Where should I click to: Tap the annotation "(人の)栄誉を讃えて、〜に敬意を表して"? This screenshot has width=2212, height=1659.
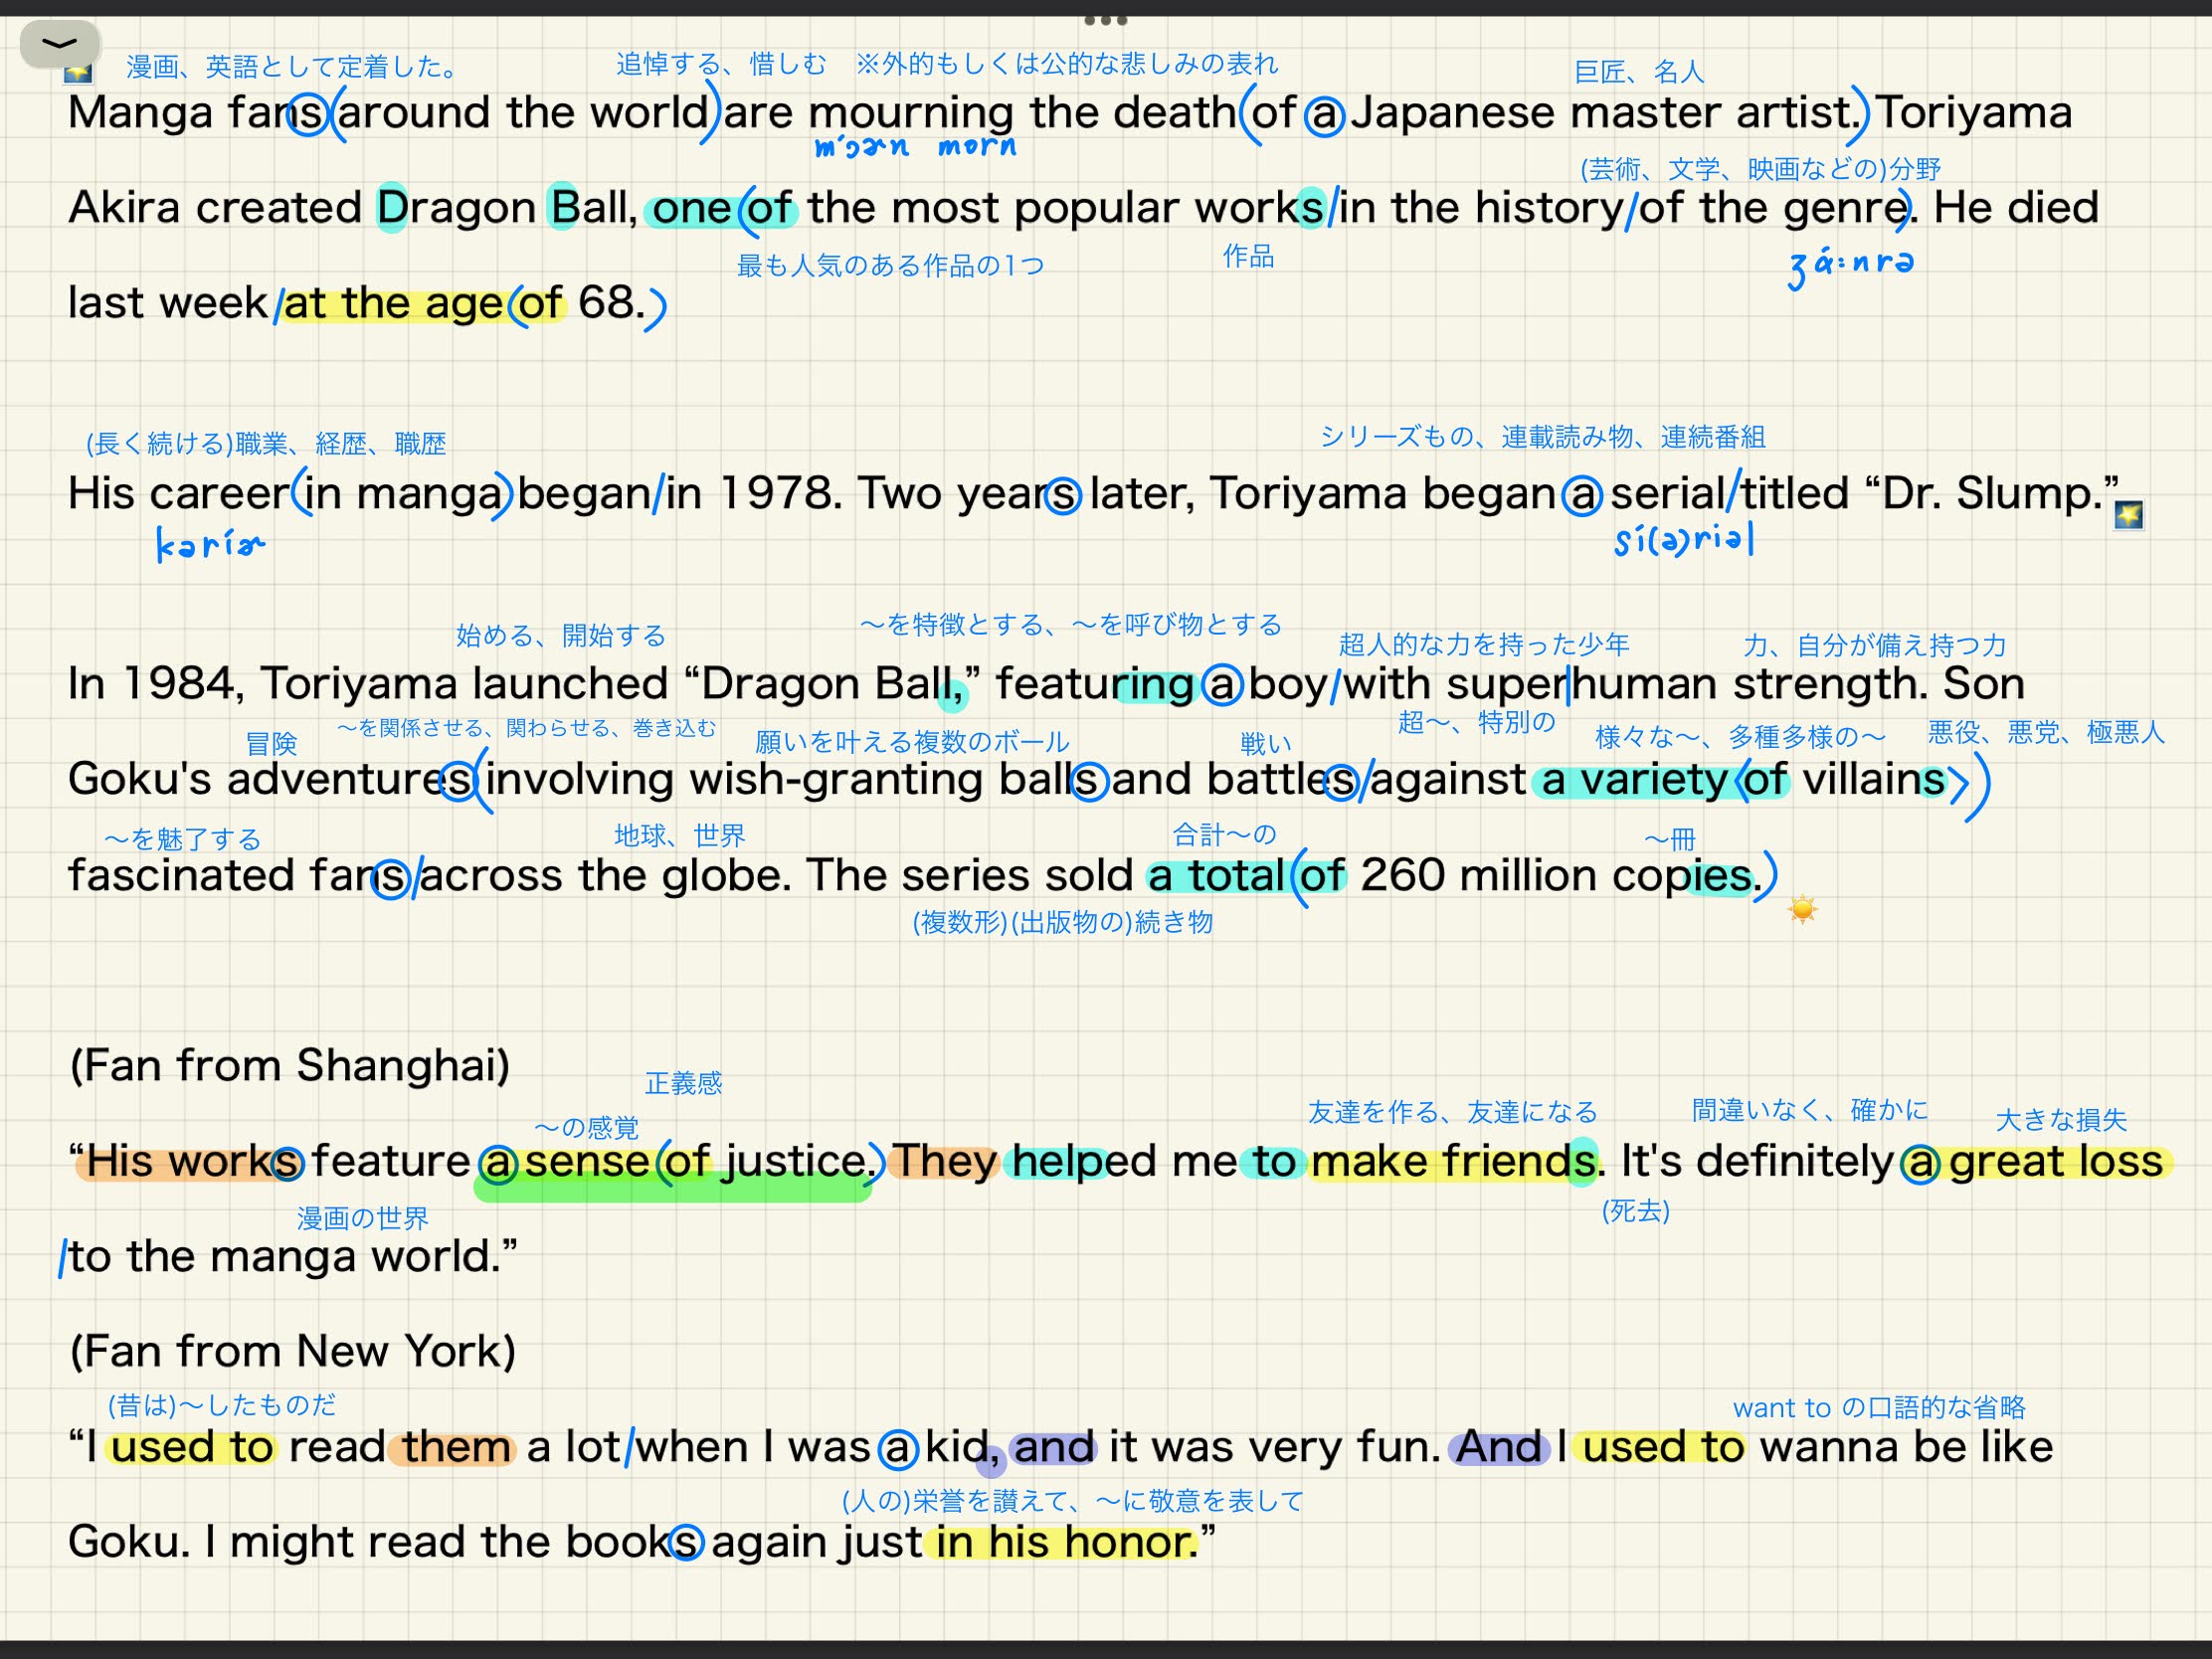[1073, 1501]
